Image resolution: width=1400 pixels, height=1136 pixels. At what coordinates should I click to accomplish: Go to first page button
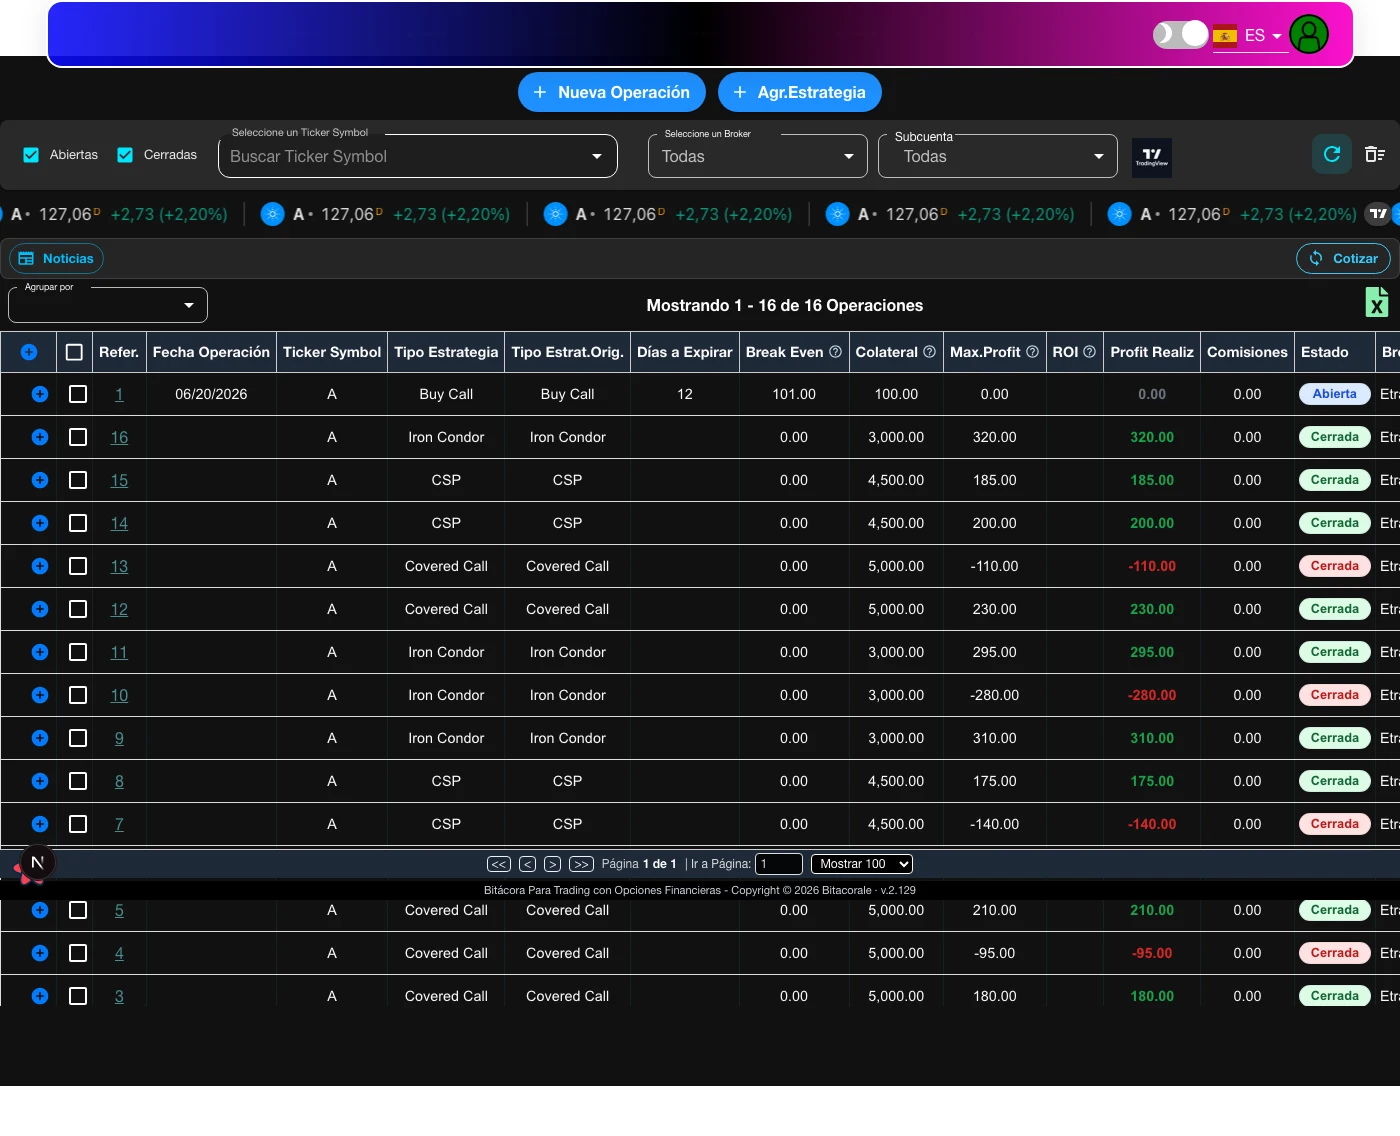pyautogui.click(x=499, y=864)
